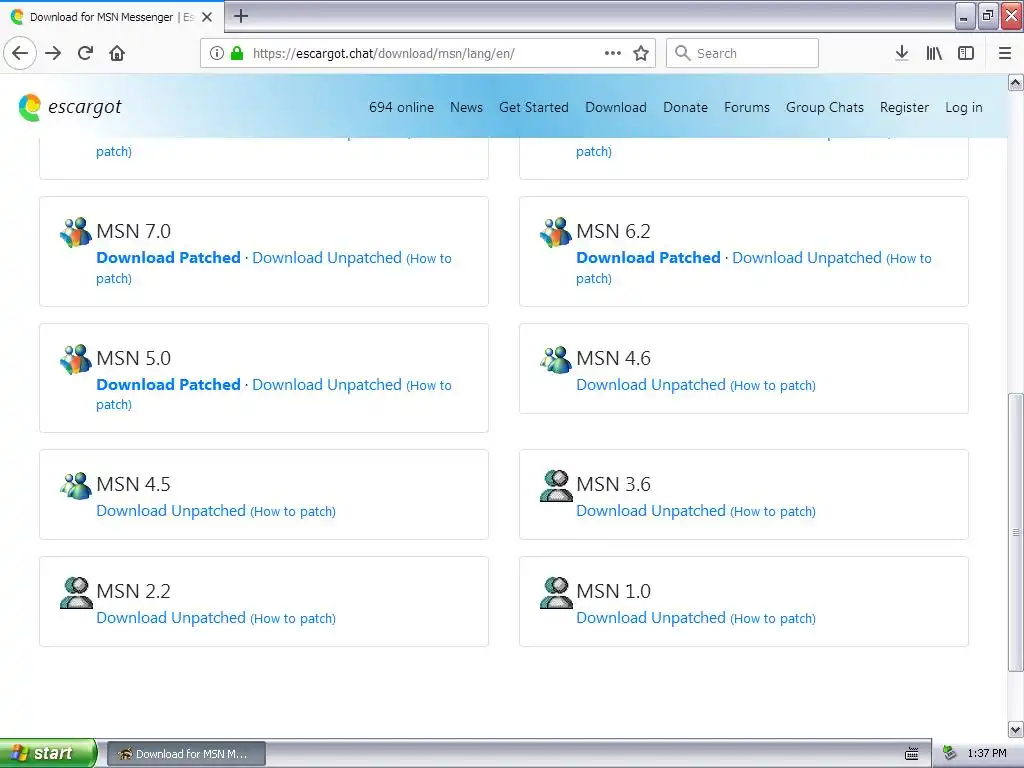Click the MSN 5.0 buddy icon
This screenshot has height=768, width=1024.
click(x=76, y=359)
